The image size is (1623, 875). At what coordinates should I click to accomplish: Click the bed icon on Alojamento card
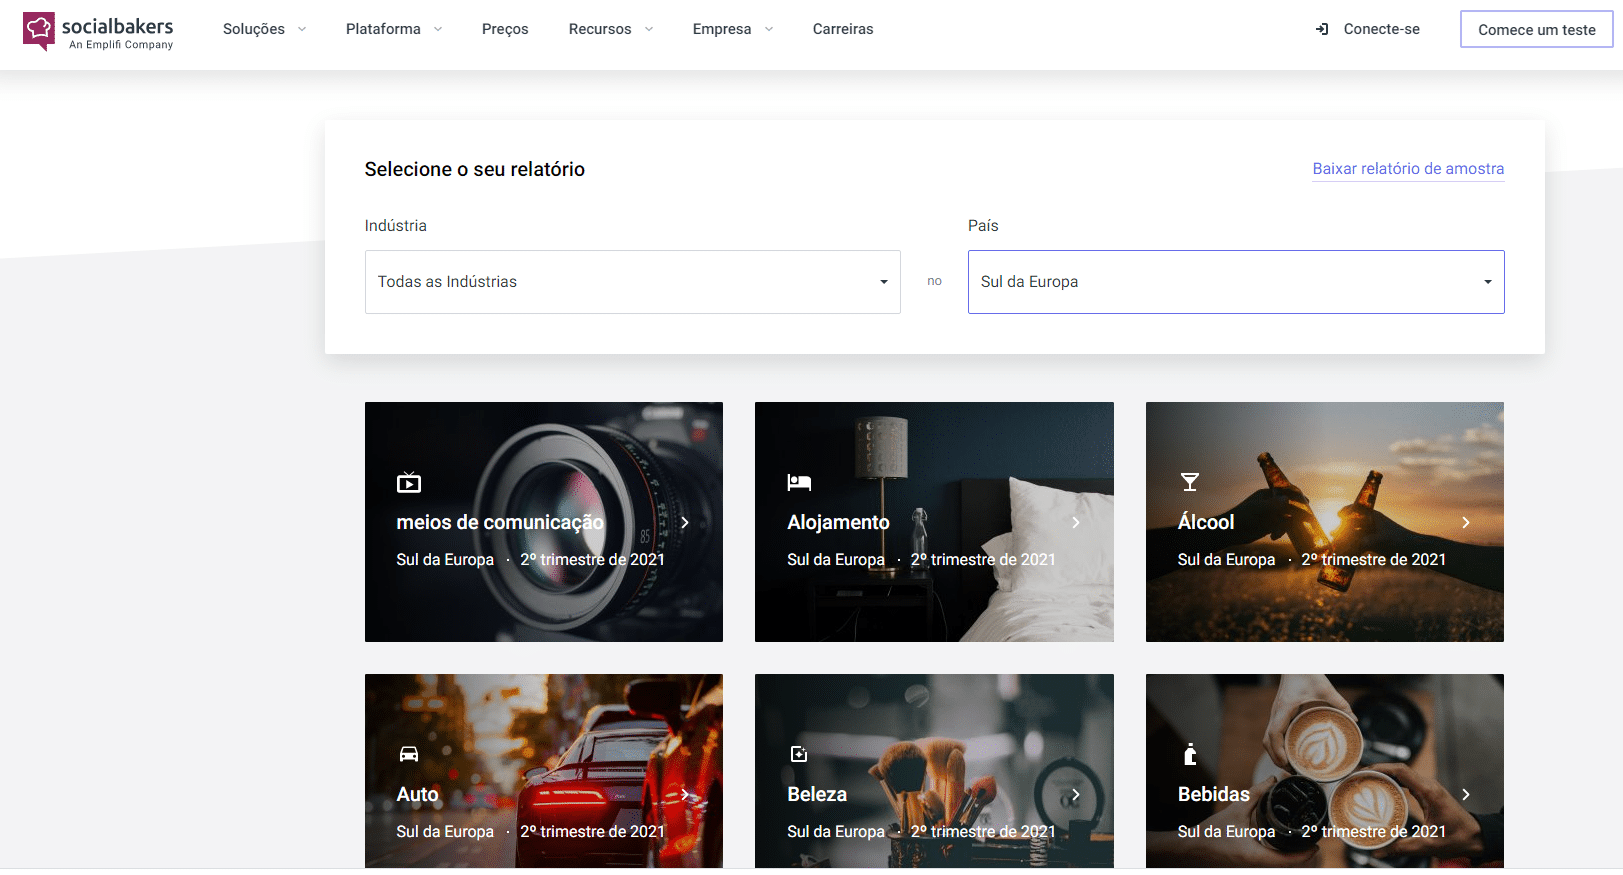(x=799, y=483)
